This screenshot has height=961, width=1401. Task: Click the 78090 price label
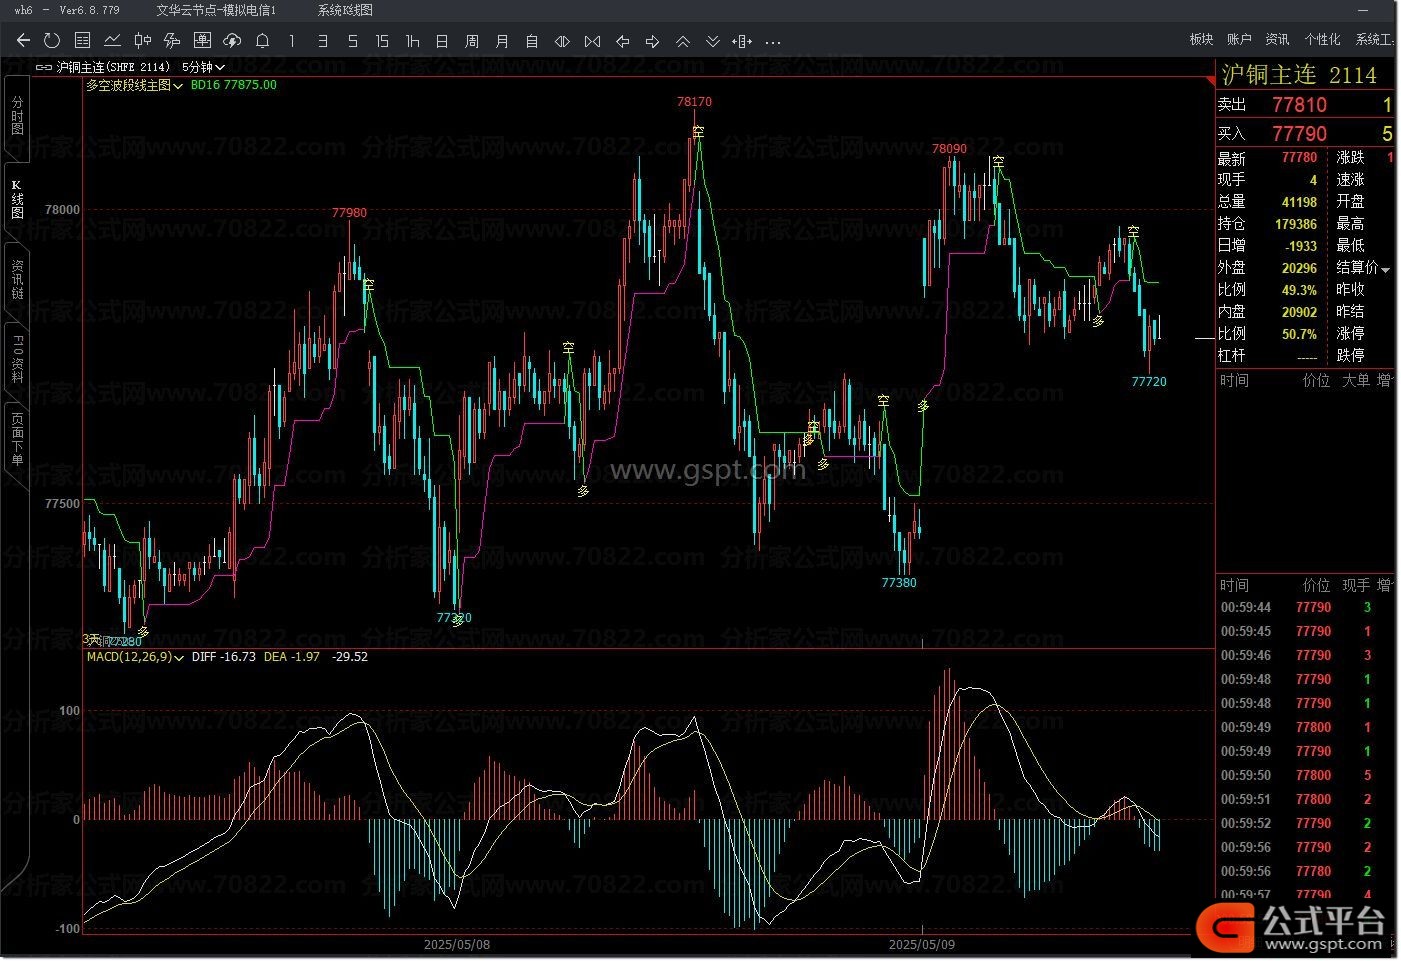[949, 149]
